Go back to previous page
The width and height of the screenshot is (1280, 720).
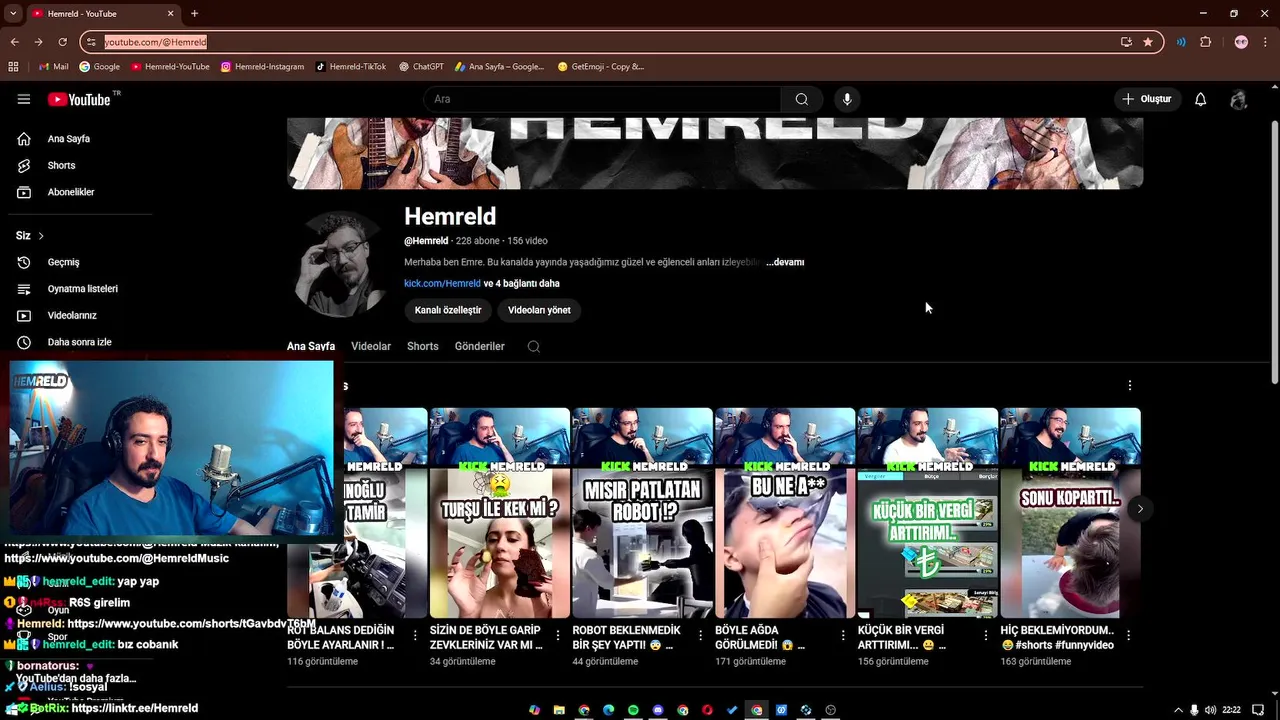tap(14, 42)
